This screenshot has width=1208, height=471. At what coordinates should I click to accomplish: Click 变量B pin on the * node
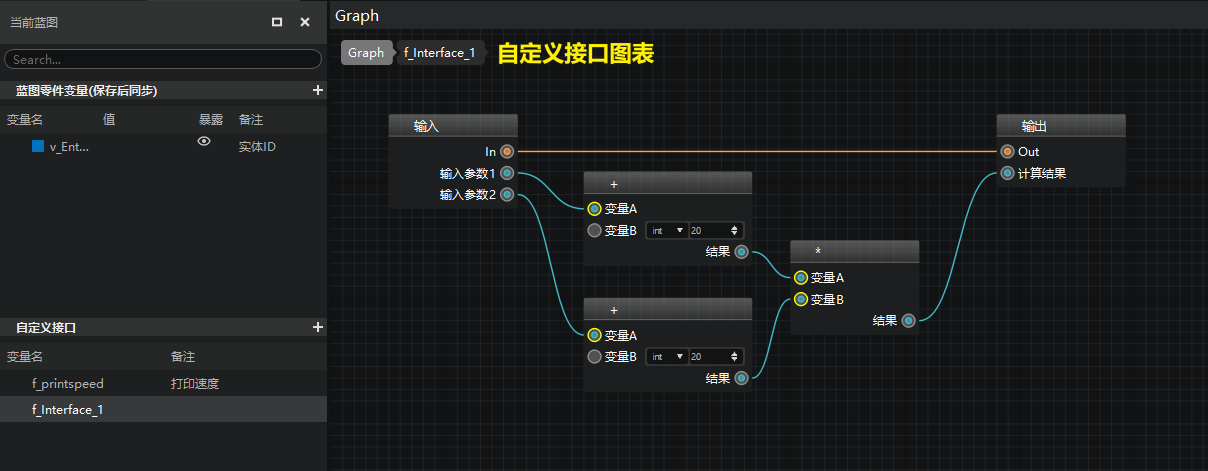tap(801, 299)
